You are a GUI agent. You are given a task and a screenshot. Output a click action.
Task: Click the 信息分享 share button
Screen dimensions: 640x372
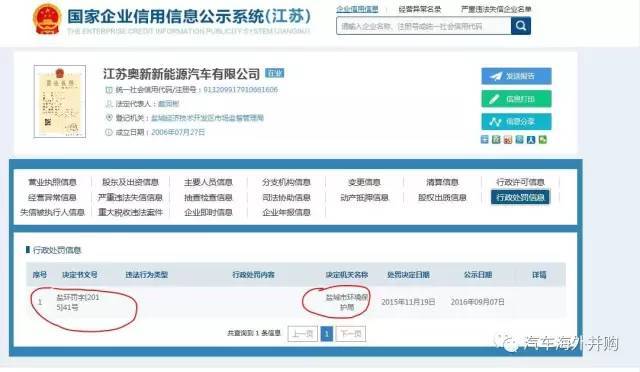(516, 122)
